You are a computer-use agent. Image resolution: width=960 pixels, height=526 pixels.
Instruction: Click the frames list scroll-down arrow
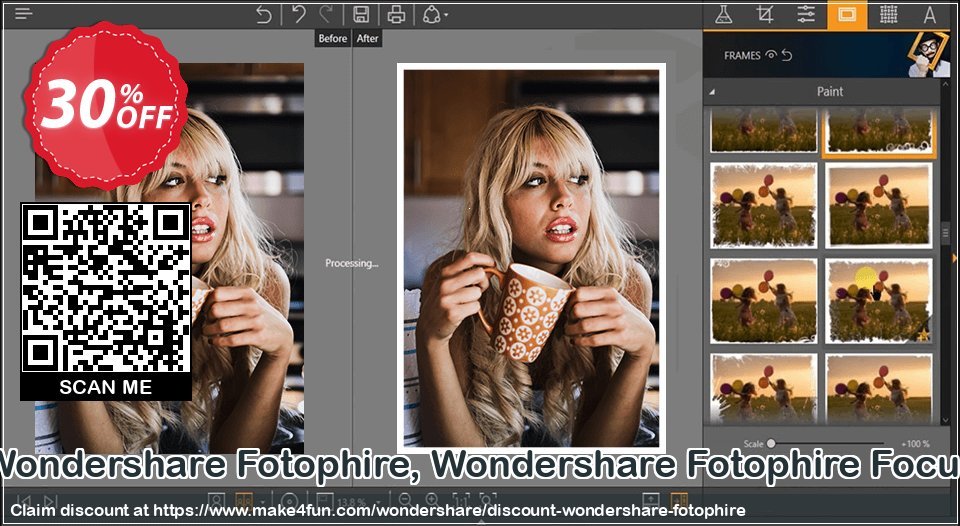tap(945, 420)
